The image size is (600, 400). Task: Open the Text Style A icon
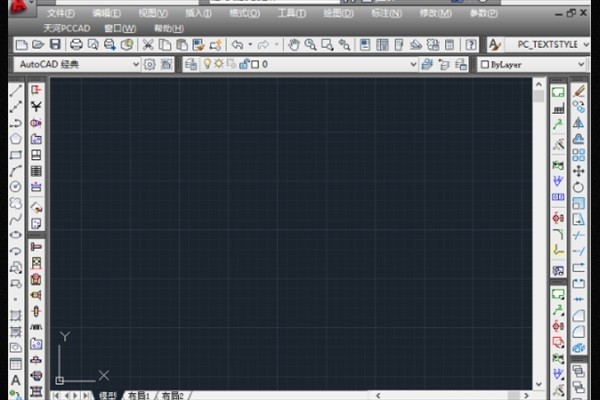[x=494, y=45]
